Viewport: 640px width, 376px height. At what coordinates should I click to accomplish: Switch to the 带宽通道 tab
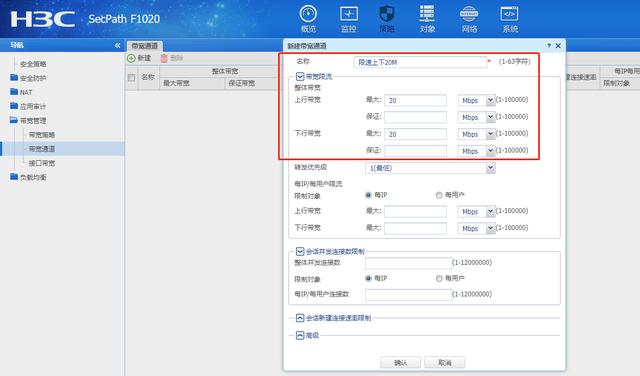144,46
